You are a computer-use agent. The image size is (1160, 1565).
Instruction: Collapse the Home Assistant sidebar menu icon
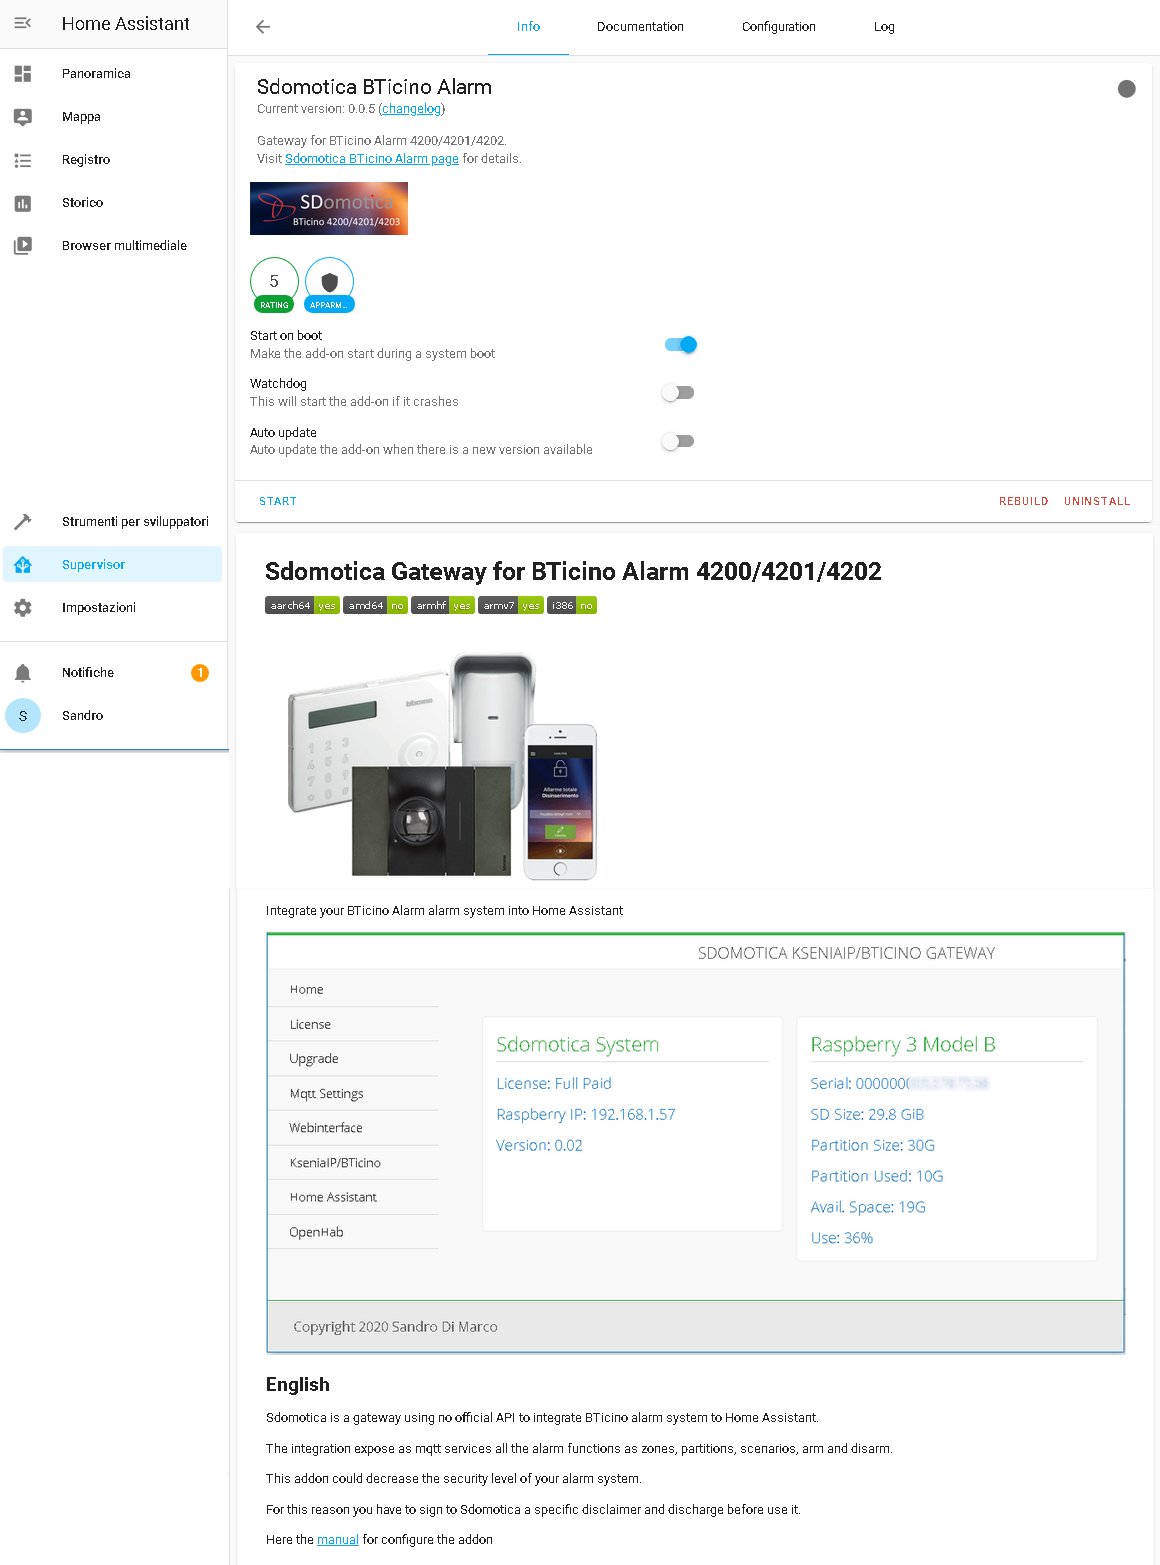[23, 23]
